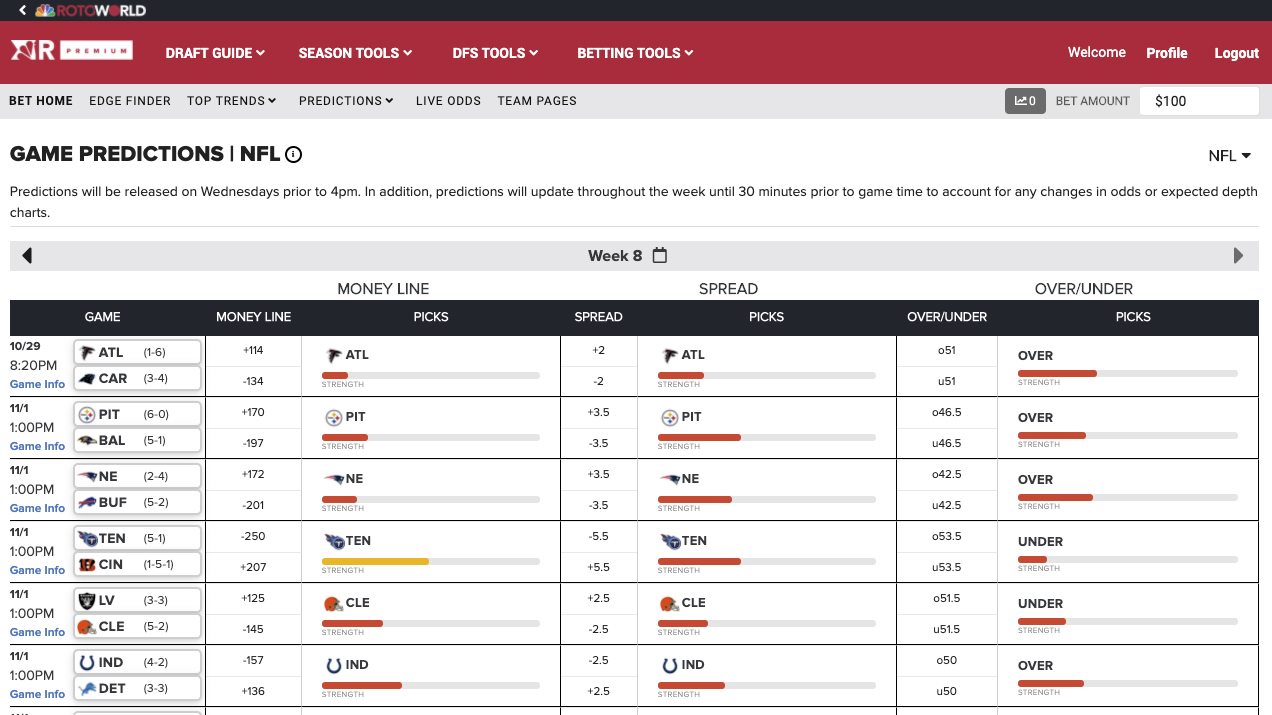The image size is (1272, 715).
Task: Open the NFL league selector dropdown
Action: [x=1229, y=156]
